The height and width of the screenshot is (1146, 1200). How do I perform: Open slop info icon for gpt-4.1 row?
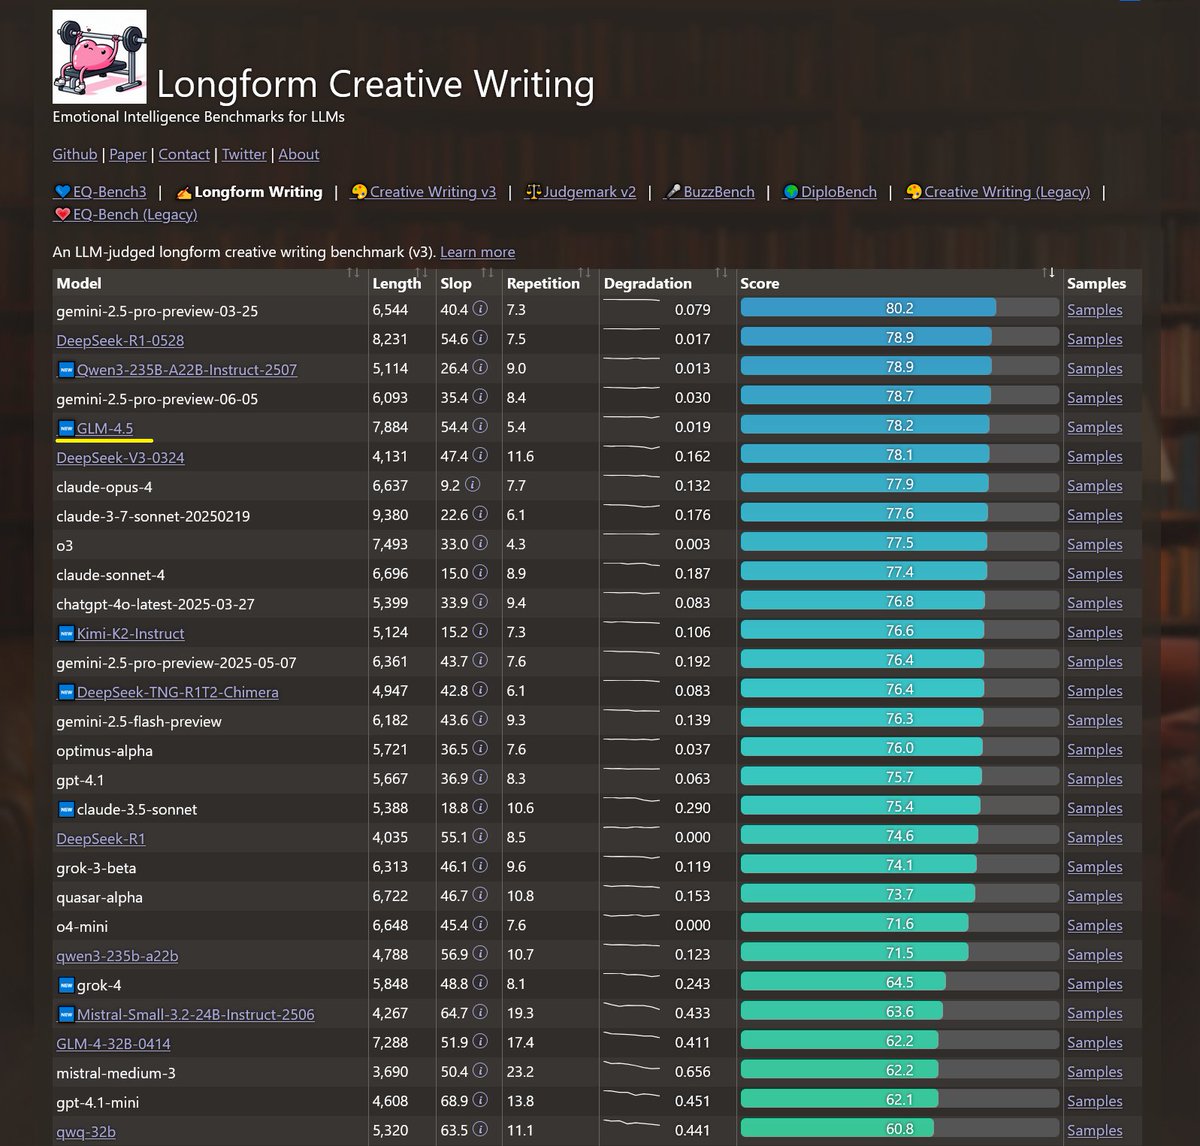click(x=480, y=777)
